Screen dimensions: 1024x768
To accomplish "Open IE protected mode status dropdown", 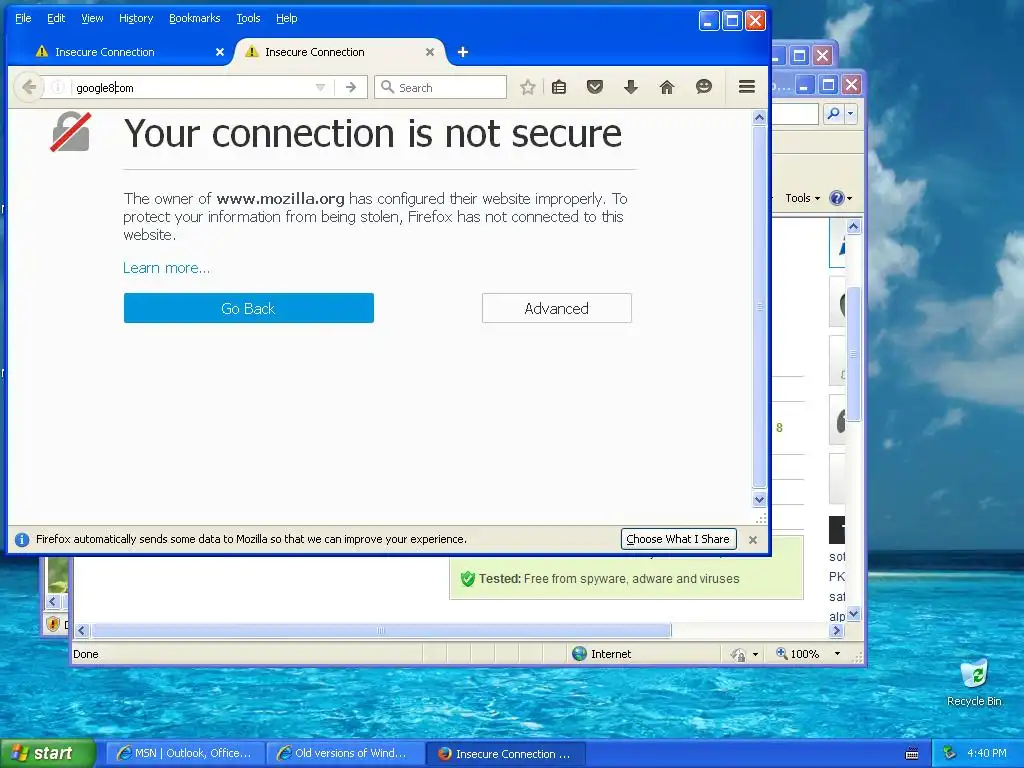I will [755, 654].
